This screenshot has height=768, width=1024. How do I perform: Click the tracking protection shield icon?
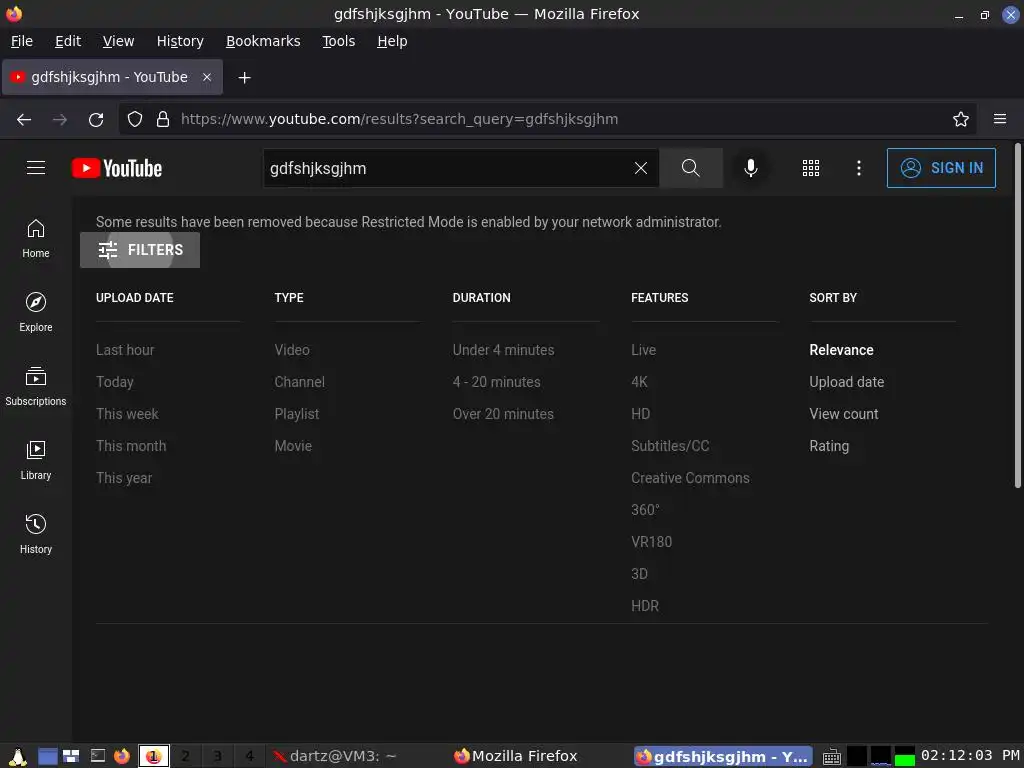click(135, 120)
